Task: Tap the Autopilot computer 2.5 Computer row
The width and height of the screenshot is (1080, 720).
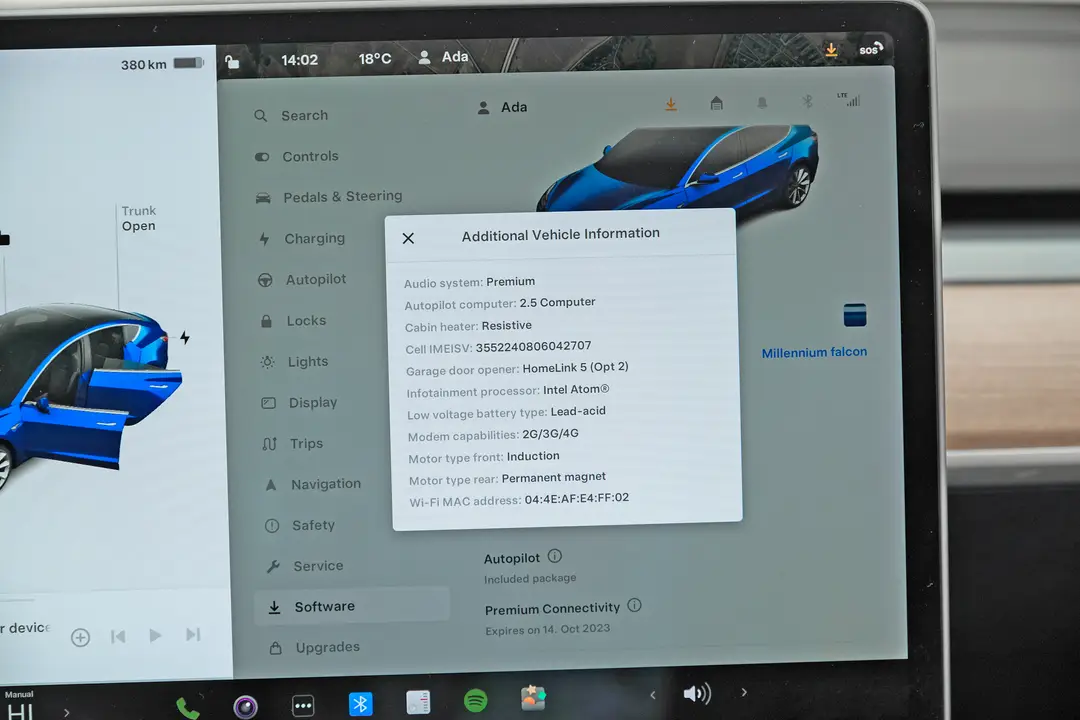Action: click(x=500, y=303)
